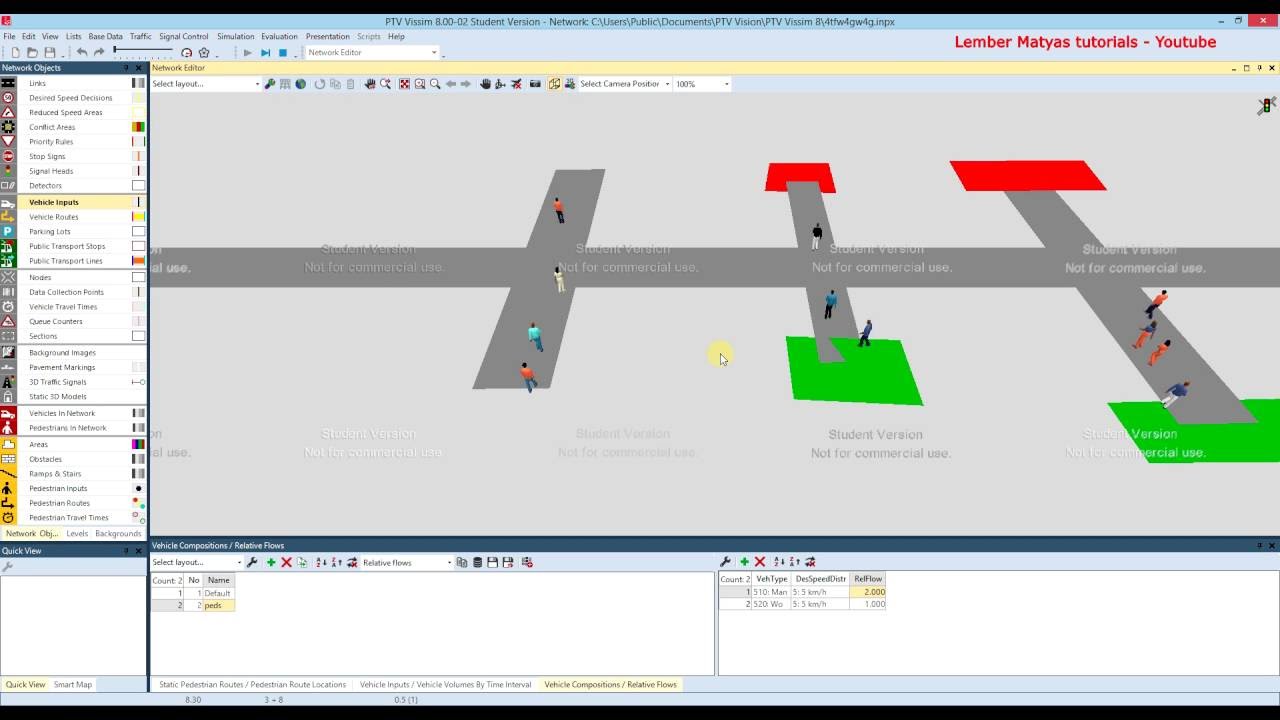Click the Vehicle Routes color swatch
Screen dimensions: 1280x720
138,217
